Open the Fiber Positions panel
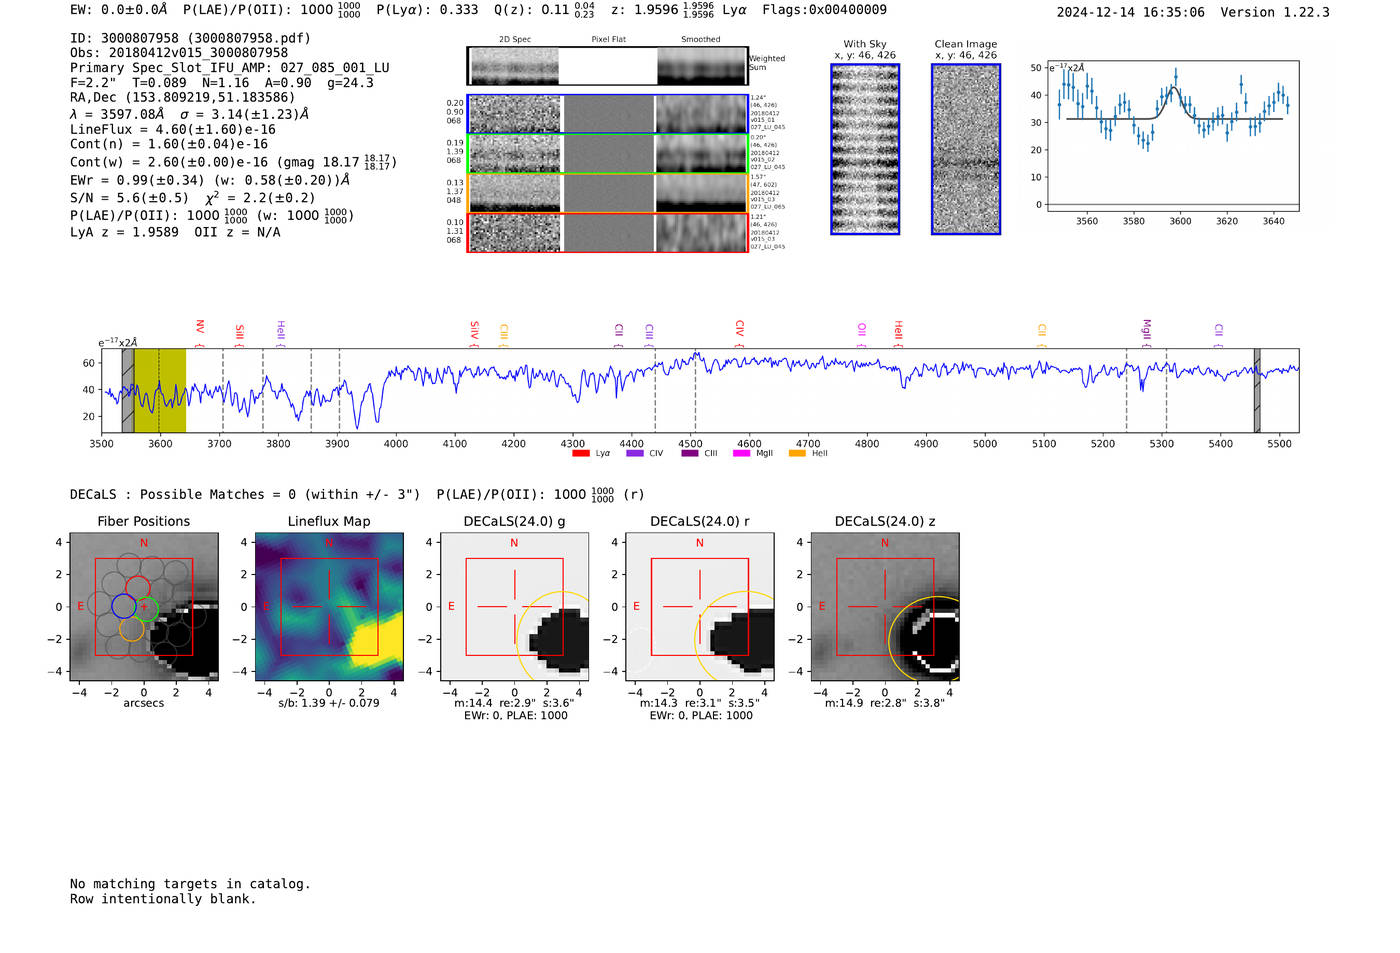The height and width of the screenshot is (953, 1400). click(x=144, y=607)
